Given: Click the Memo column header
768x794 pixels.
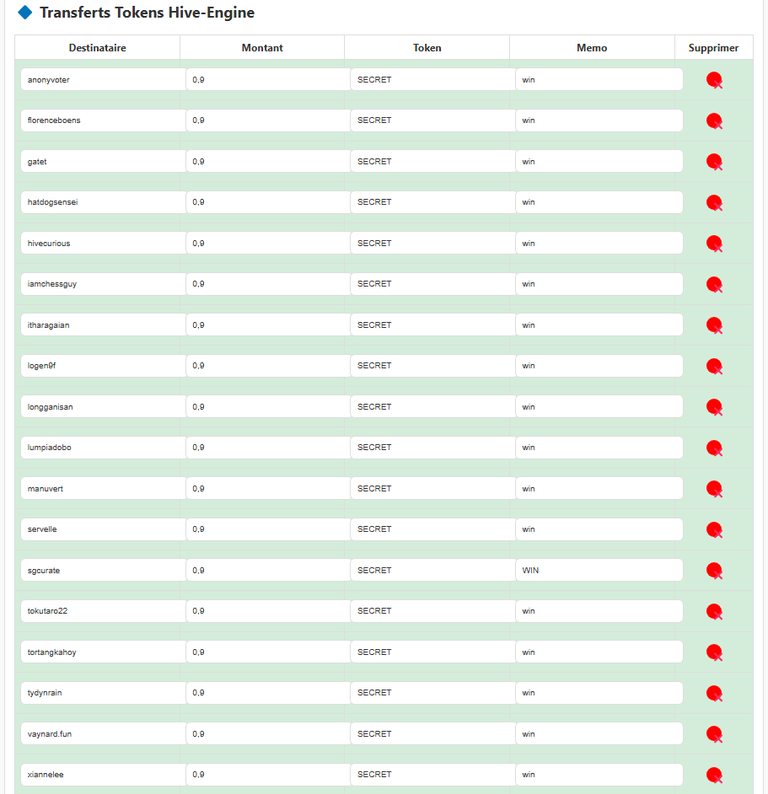Looking at the screenshot, I should [591, 48].
